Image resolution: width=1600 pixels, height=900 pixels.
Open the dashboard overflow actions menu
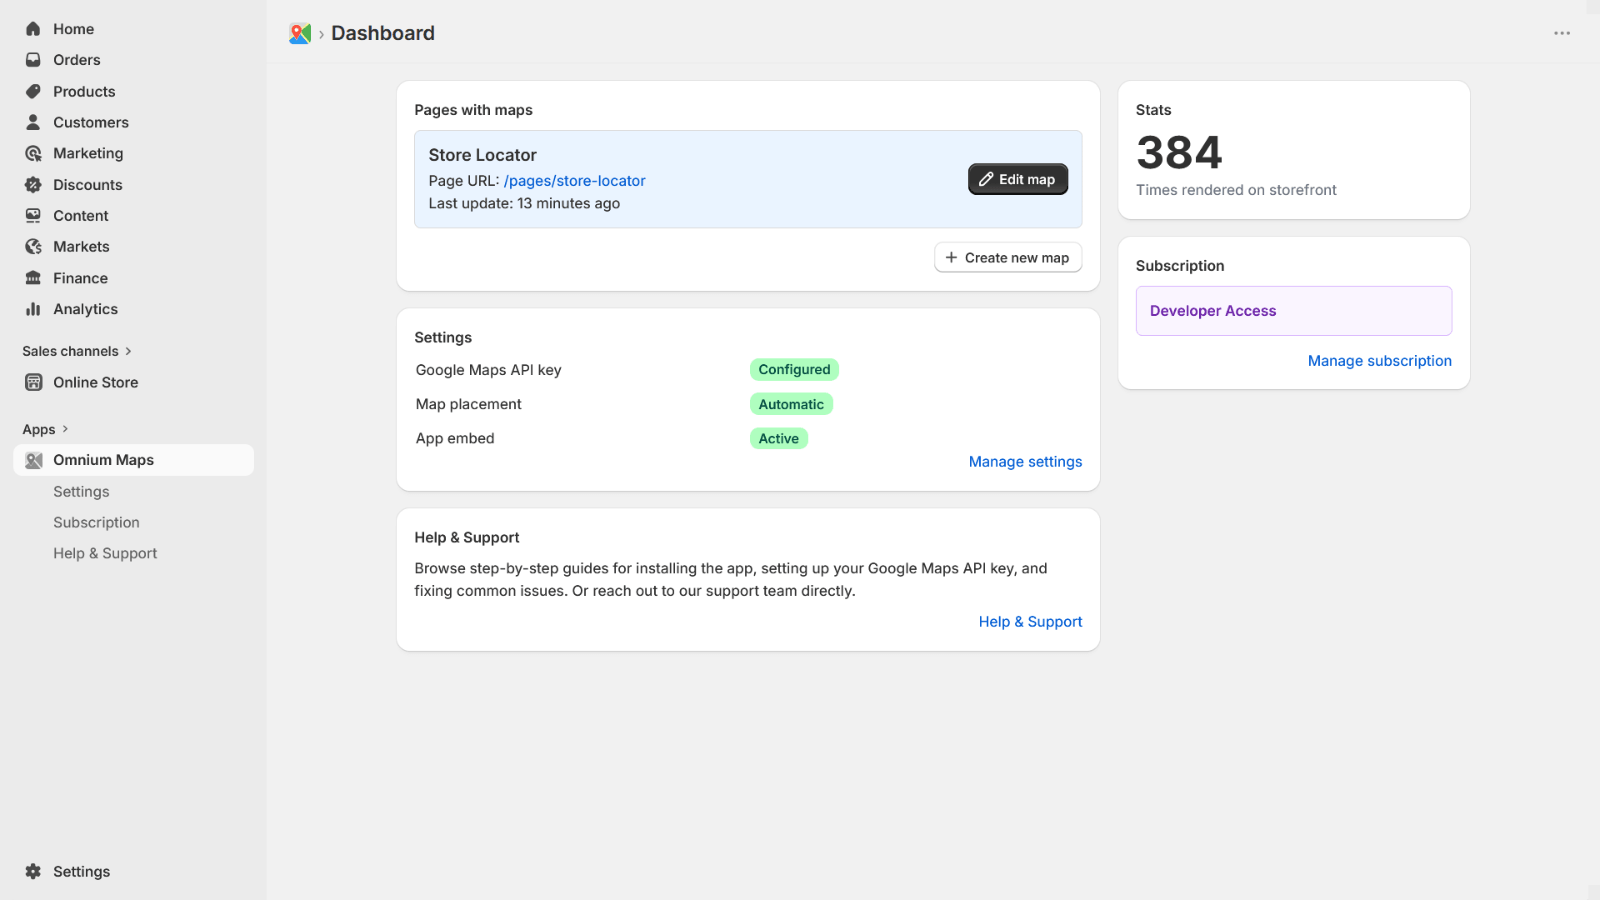pos(1561,33)
